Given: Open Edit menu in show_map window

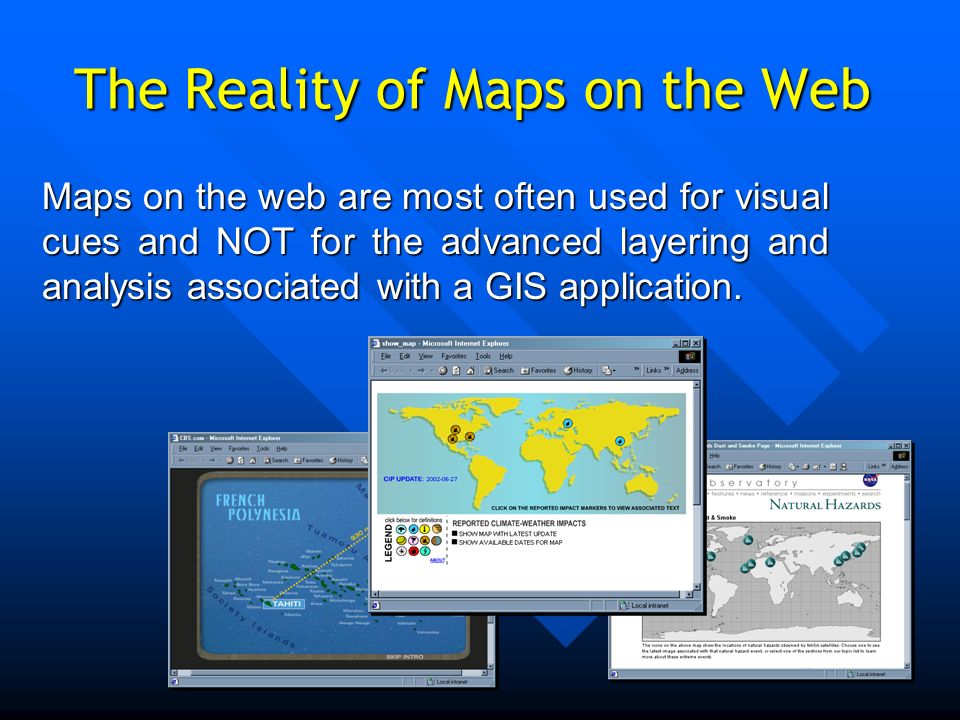Looking at the screenshot, I should coord(405,356).
